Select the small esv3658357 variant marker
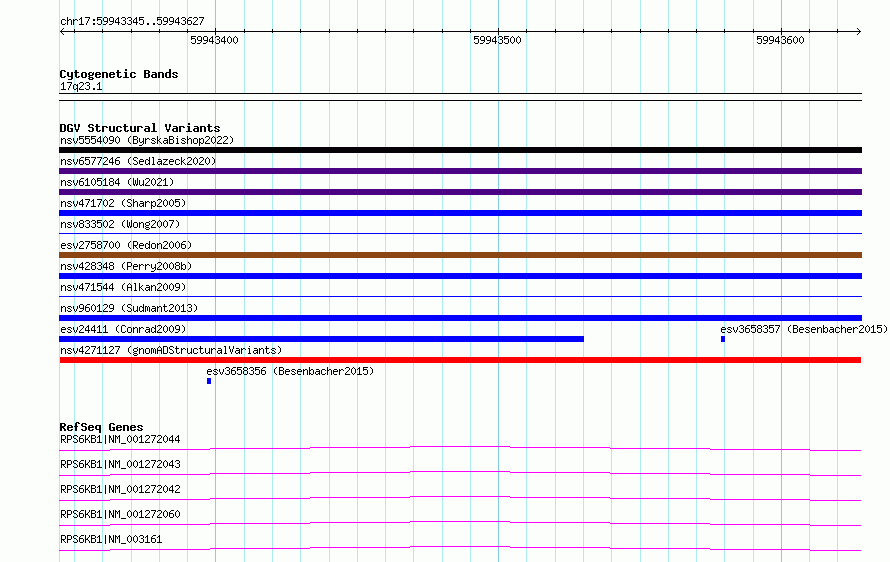 tap(723, 339)
